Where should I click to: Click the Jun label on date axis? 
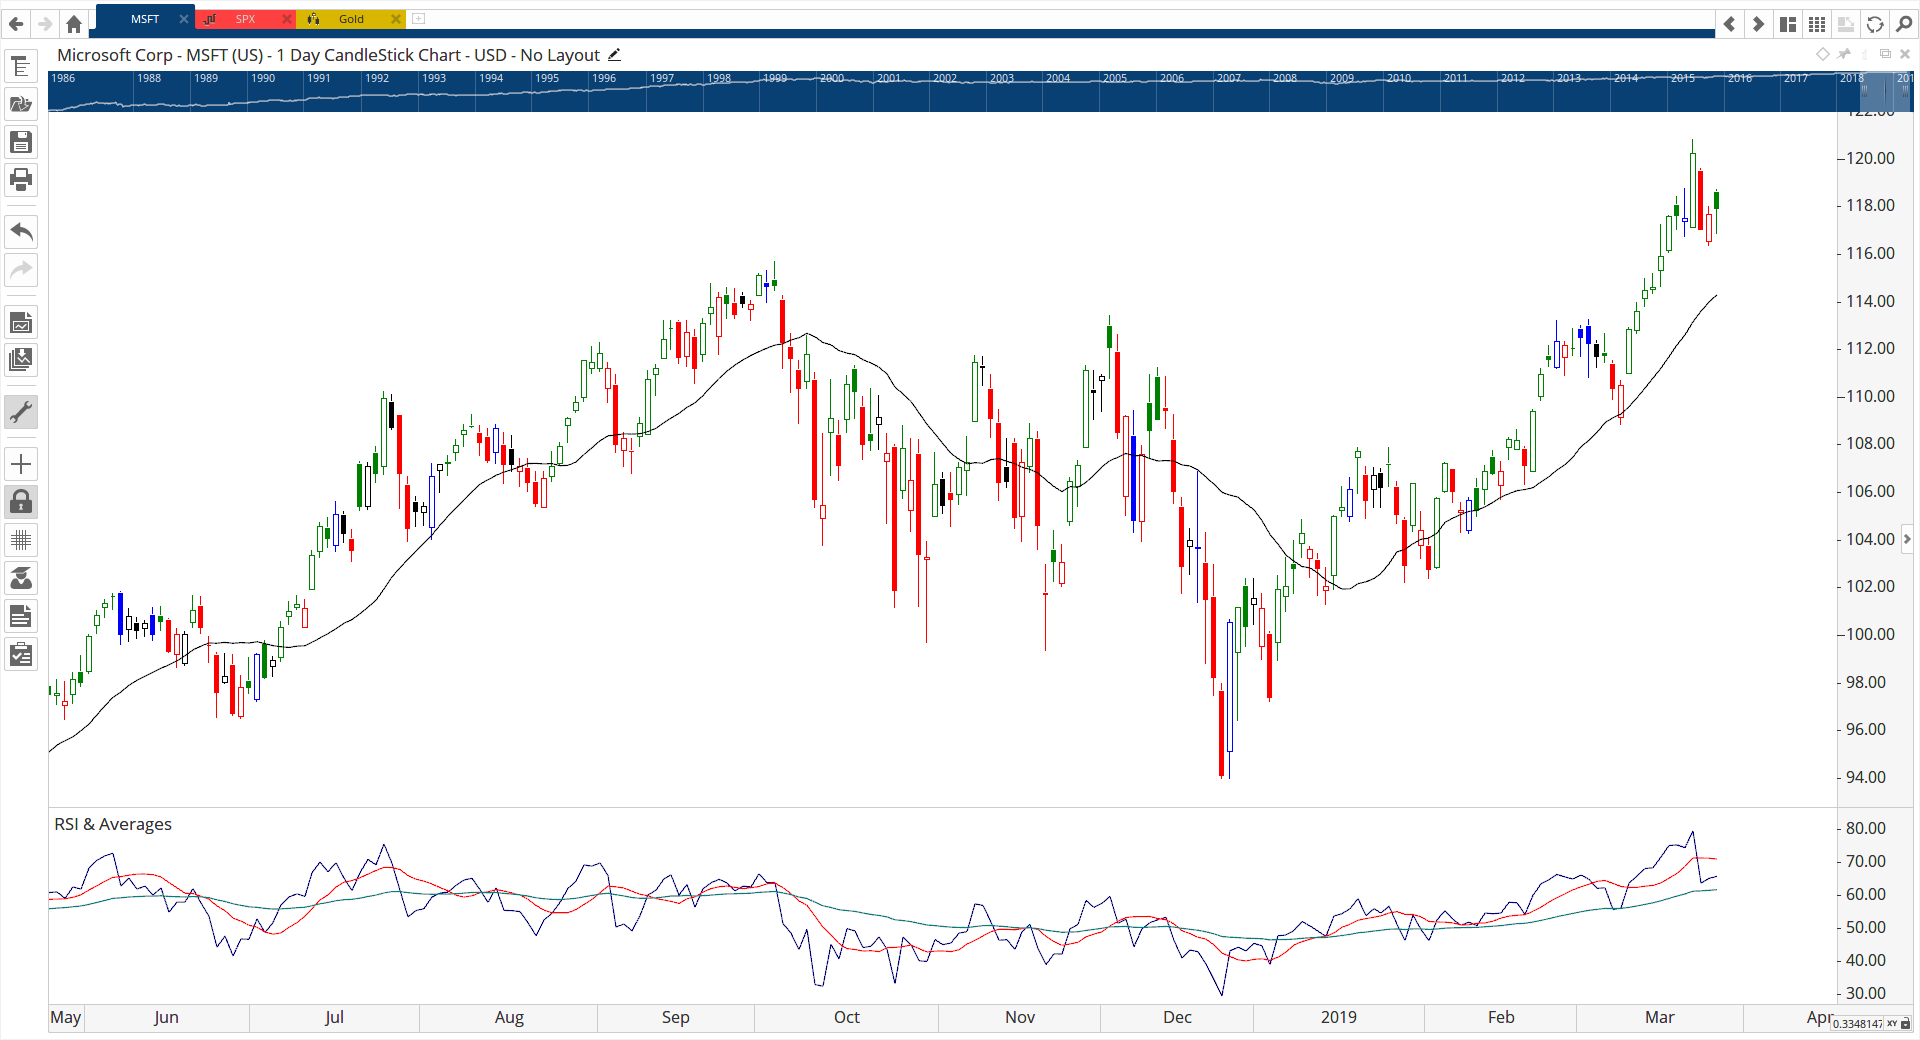[x=166, y=1017]
